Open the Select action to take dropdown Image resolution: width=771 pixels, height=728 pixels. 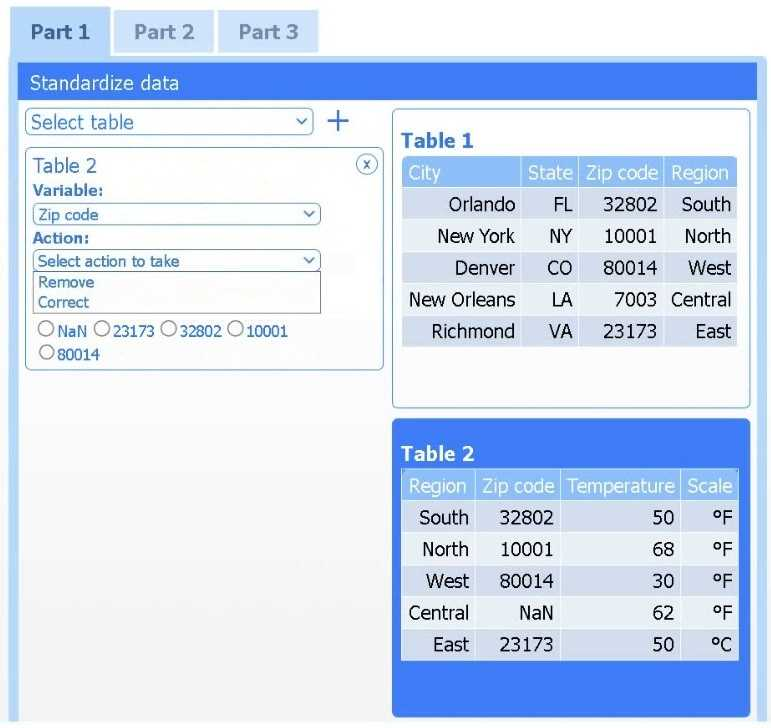(x=176, y=260)
